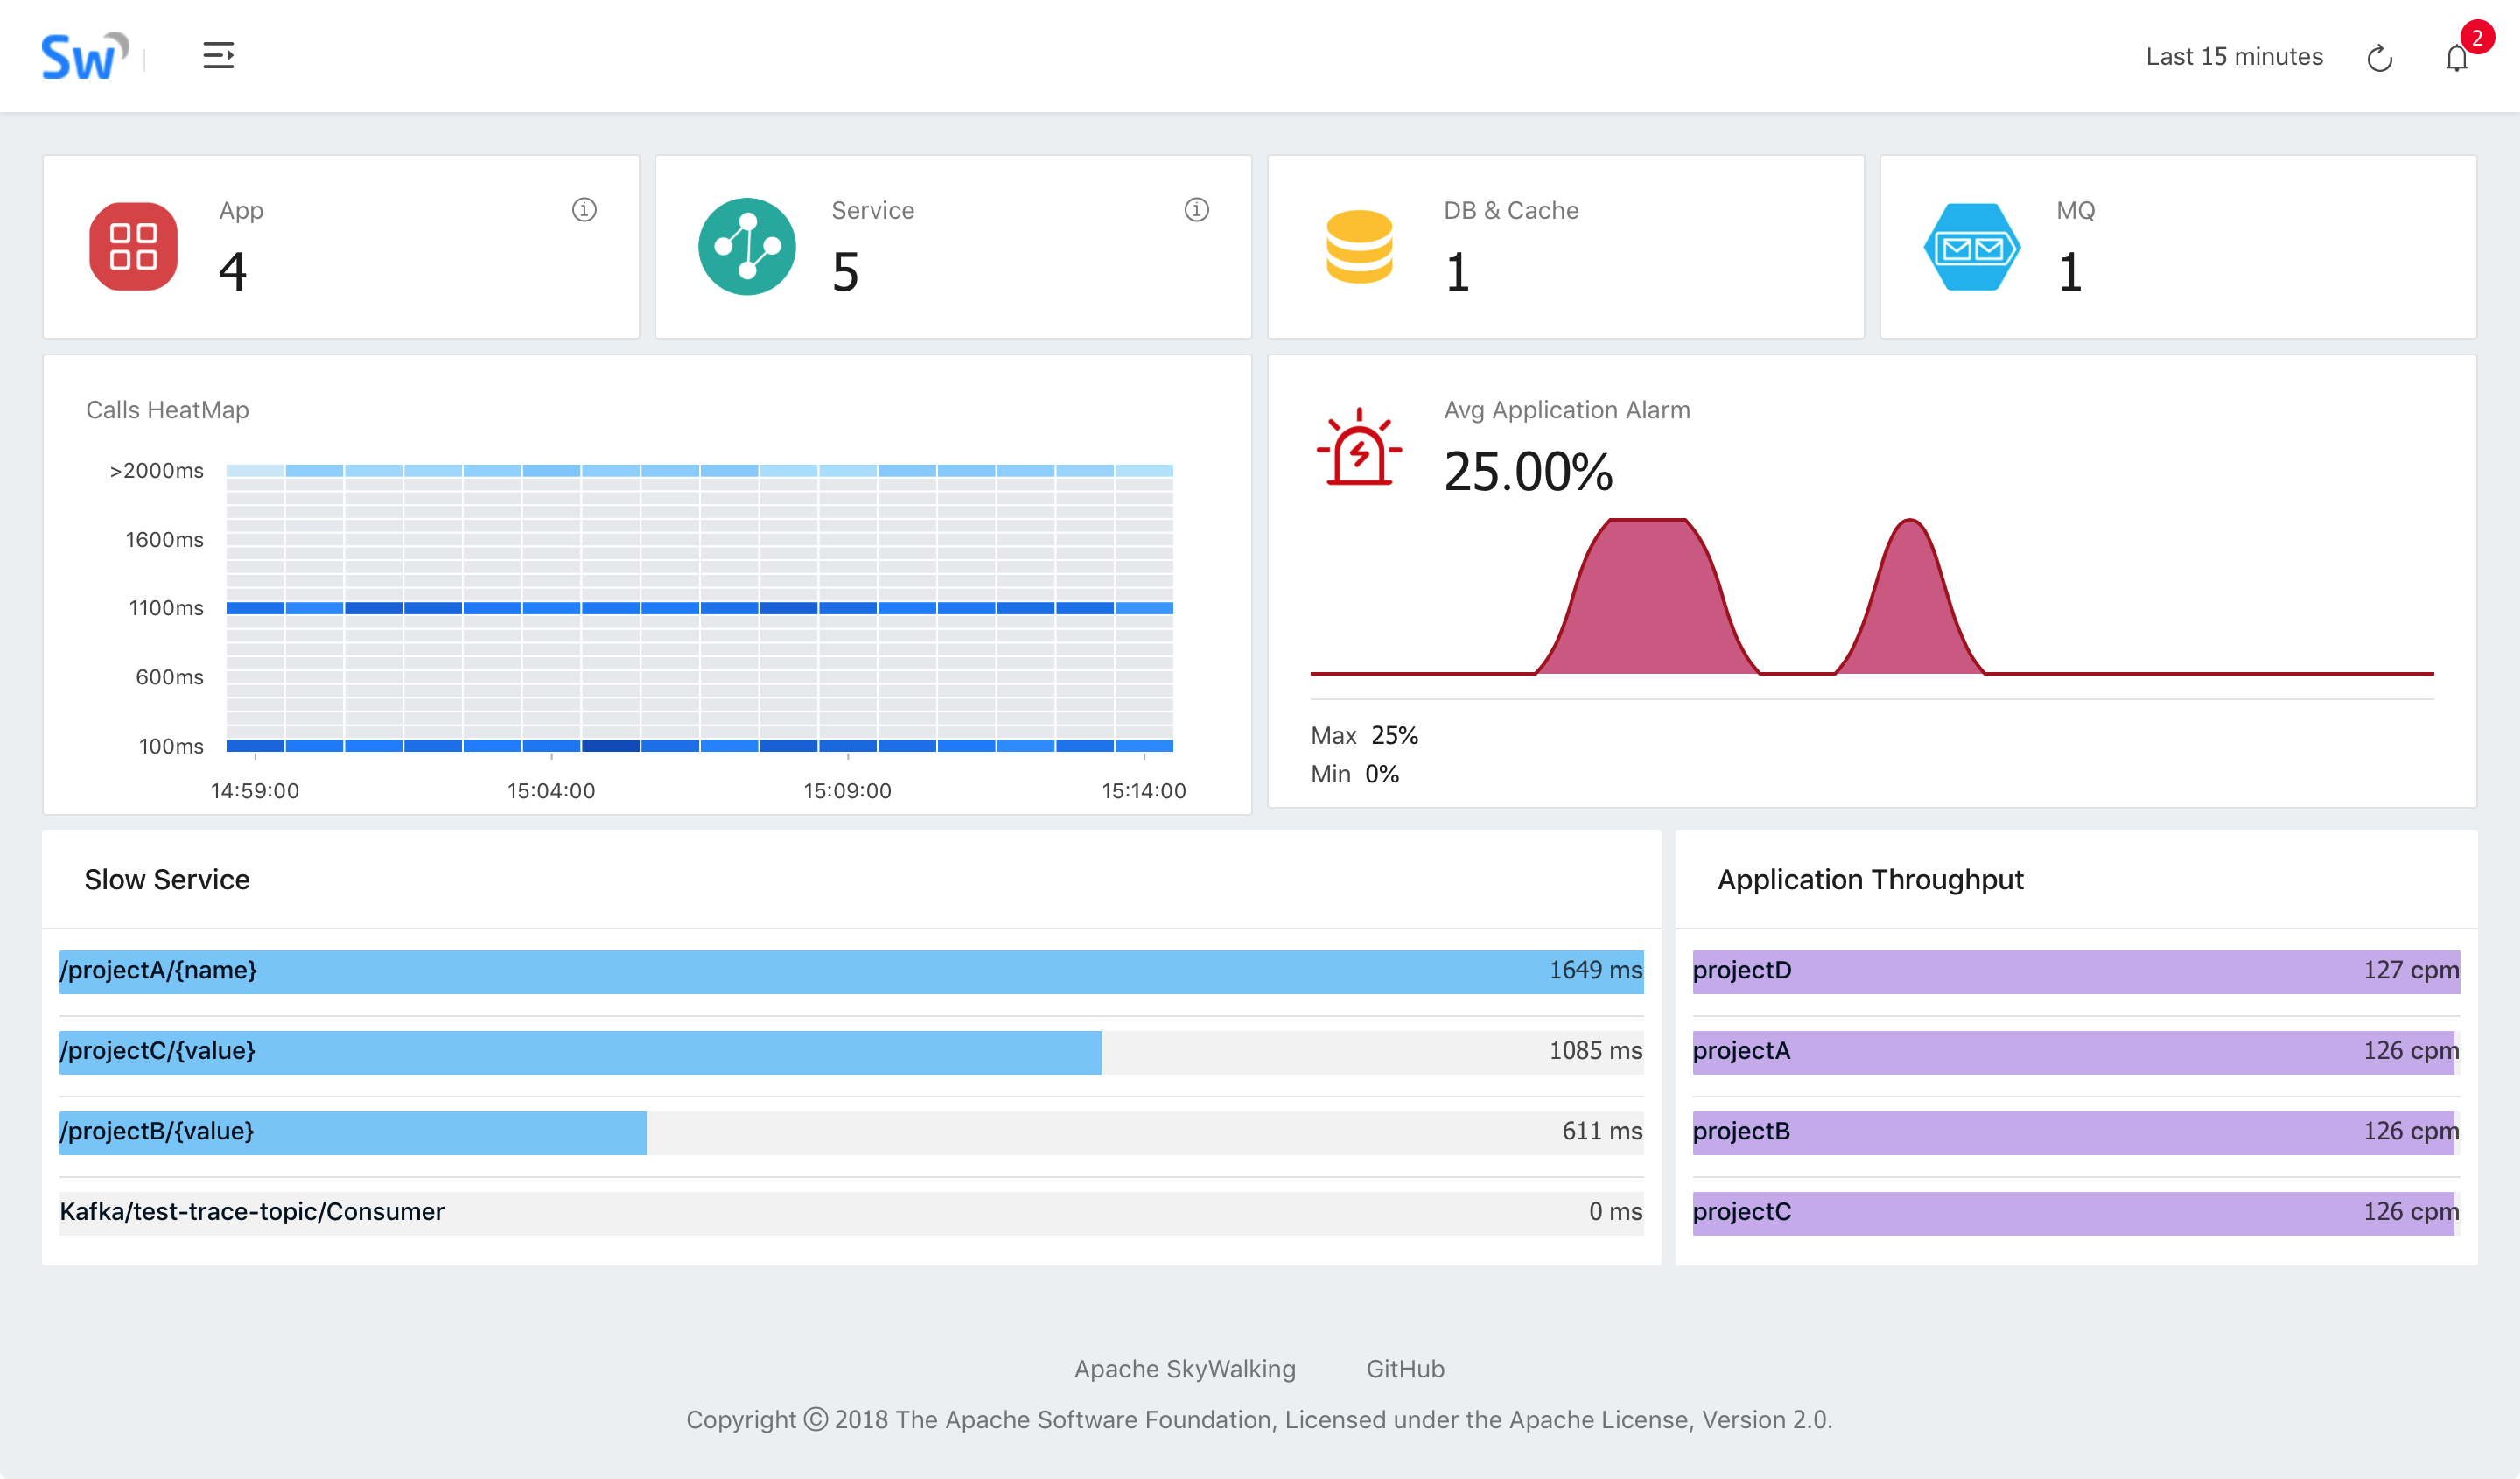Refresh the dashboard with reload icon
The width and height of the screenshot is (2520, 1479).
pos(2379,58)
